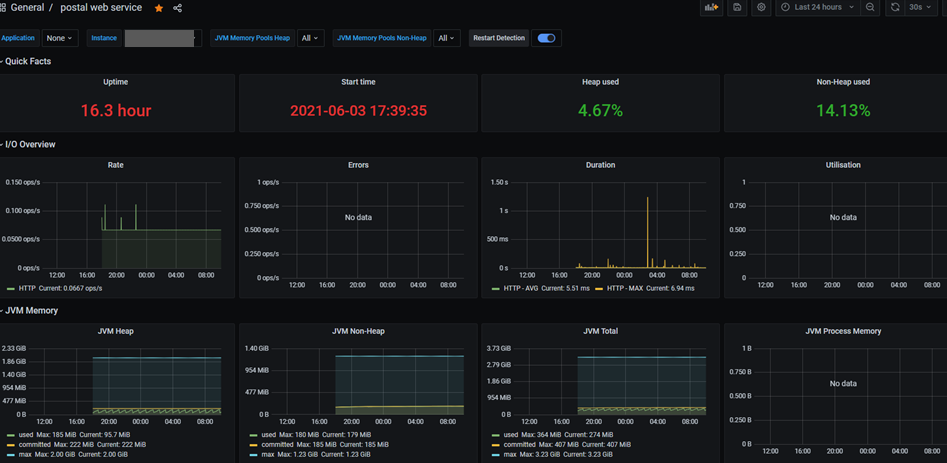Viewport: 947px width, 463px height.
Task: Toggle the Restart Detection switch
Action: (x=547, y=38)
